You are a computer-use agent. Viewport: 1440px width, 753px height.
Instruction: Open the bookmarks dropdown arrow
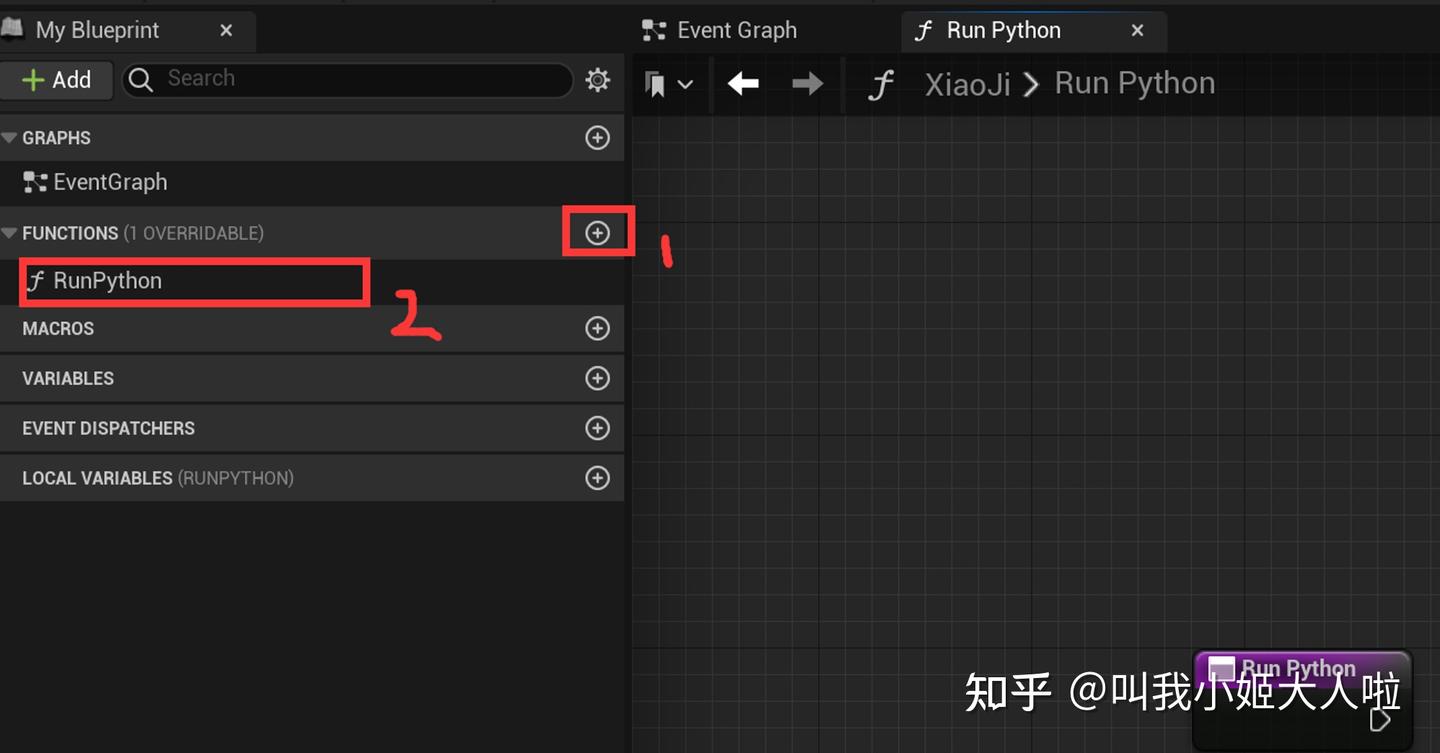click(x=686, y=84)
